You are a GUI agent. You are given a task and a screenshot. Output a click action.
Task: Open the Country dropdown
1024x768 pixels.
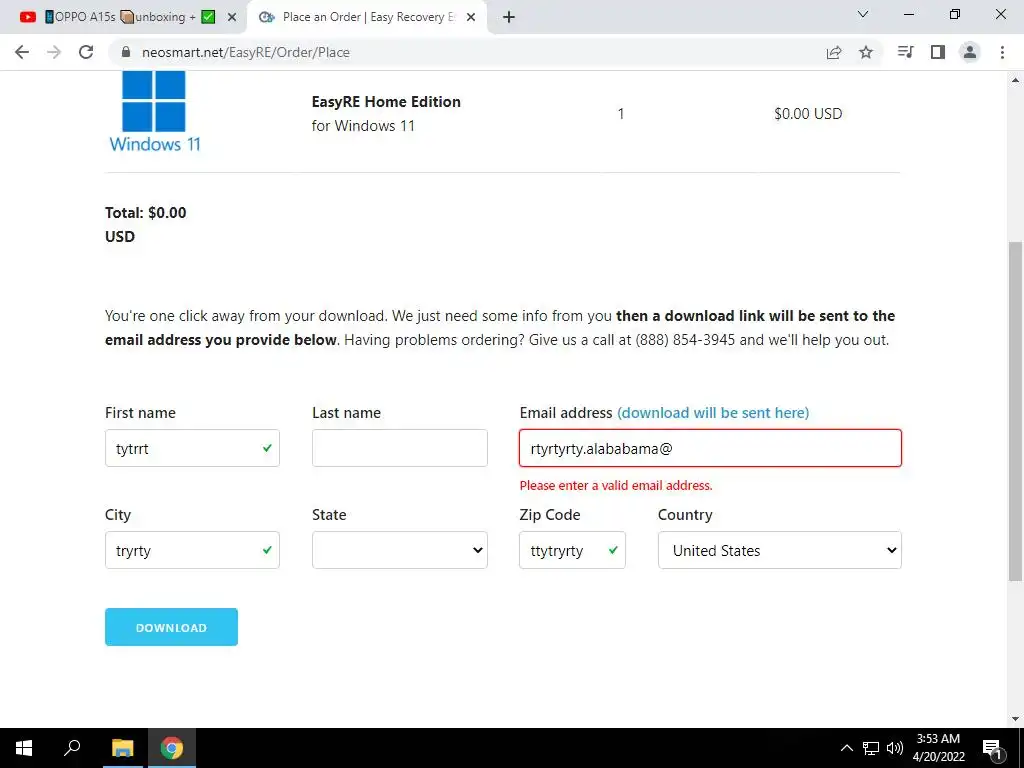[780, 550]
